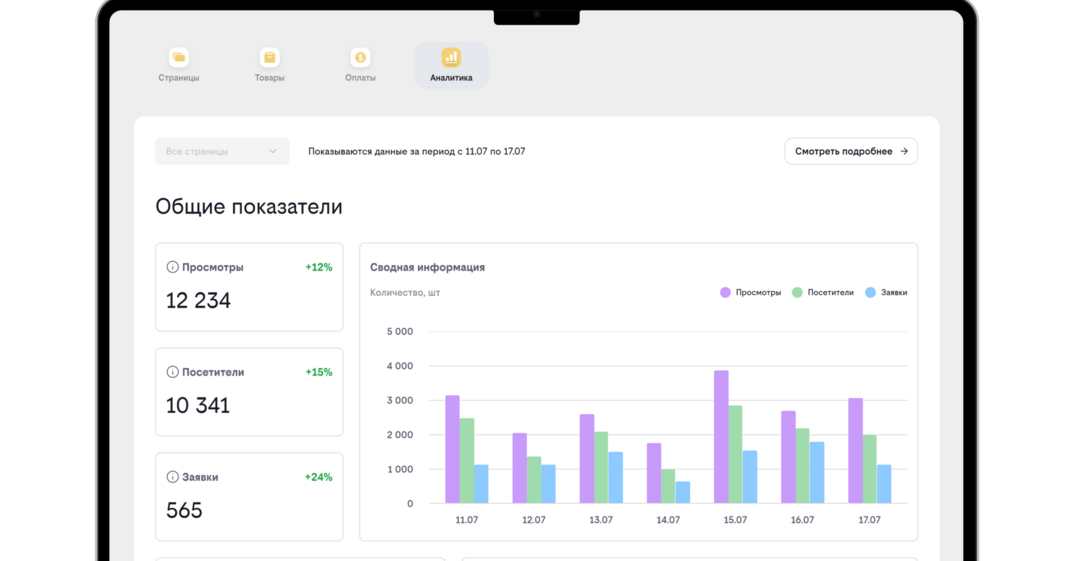
Task: Click the 3 000 y-axis label
Action: point(400,400)
